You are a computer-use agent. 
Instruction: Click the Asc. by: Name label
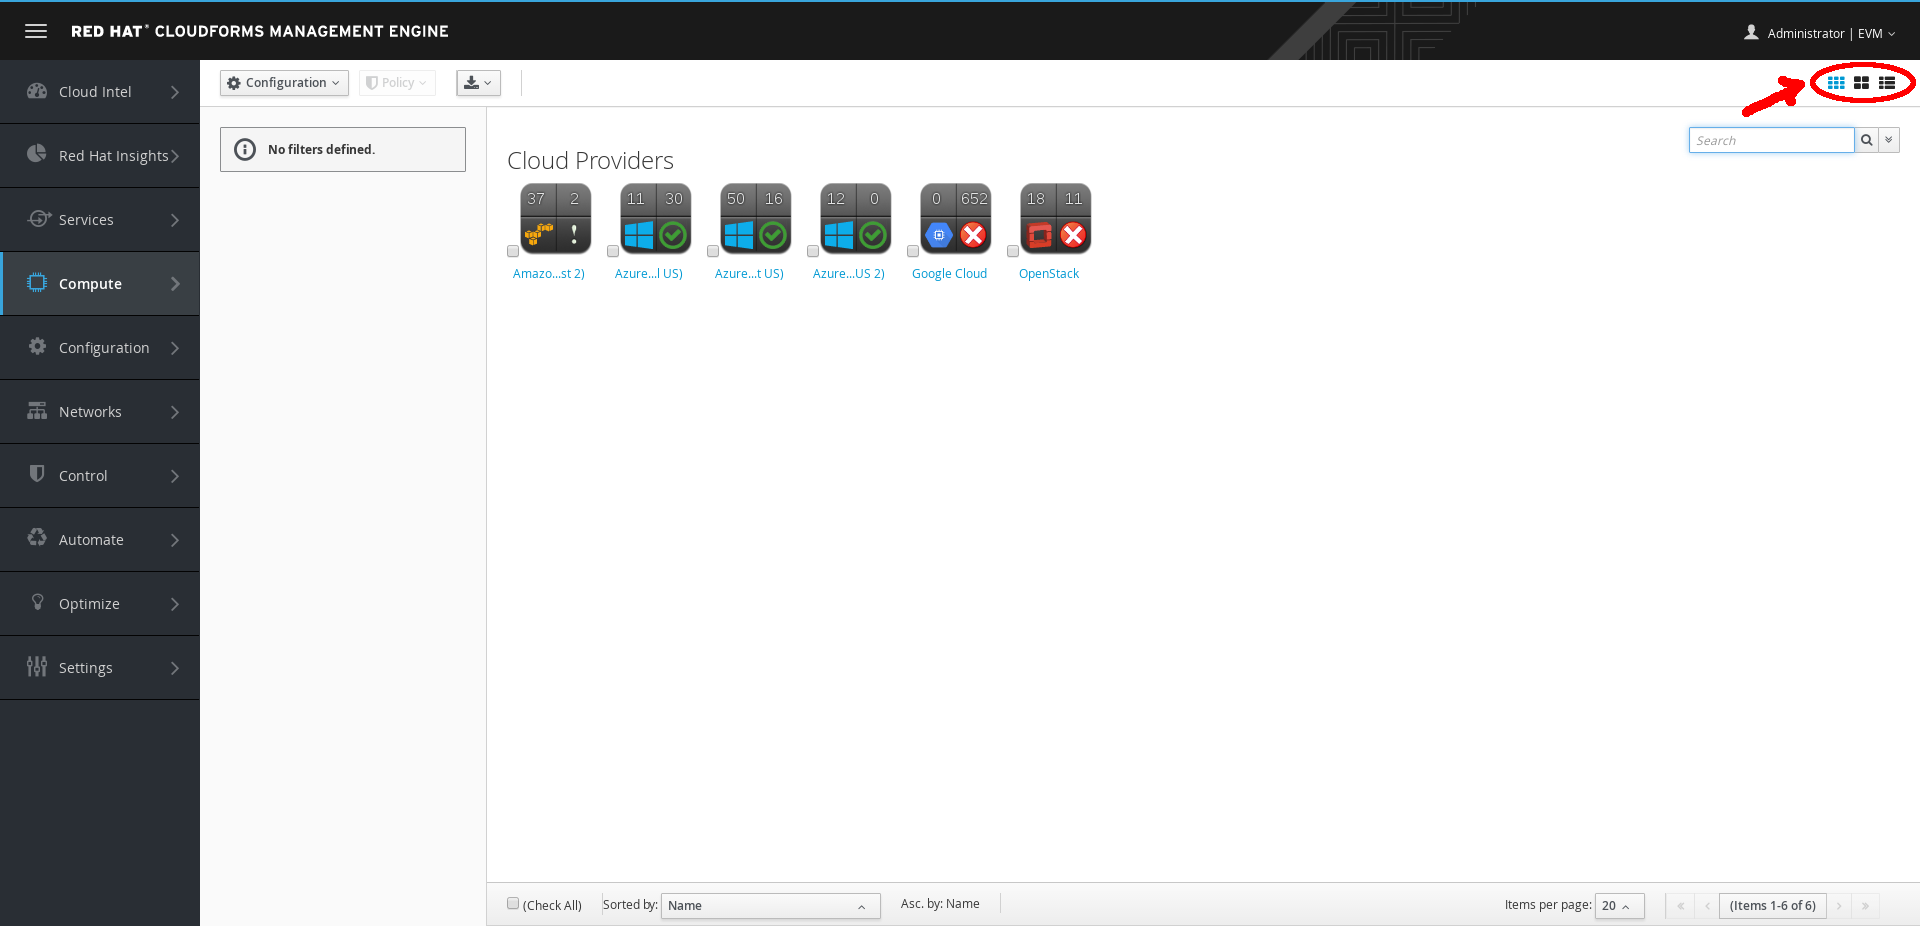coord(940,904)
